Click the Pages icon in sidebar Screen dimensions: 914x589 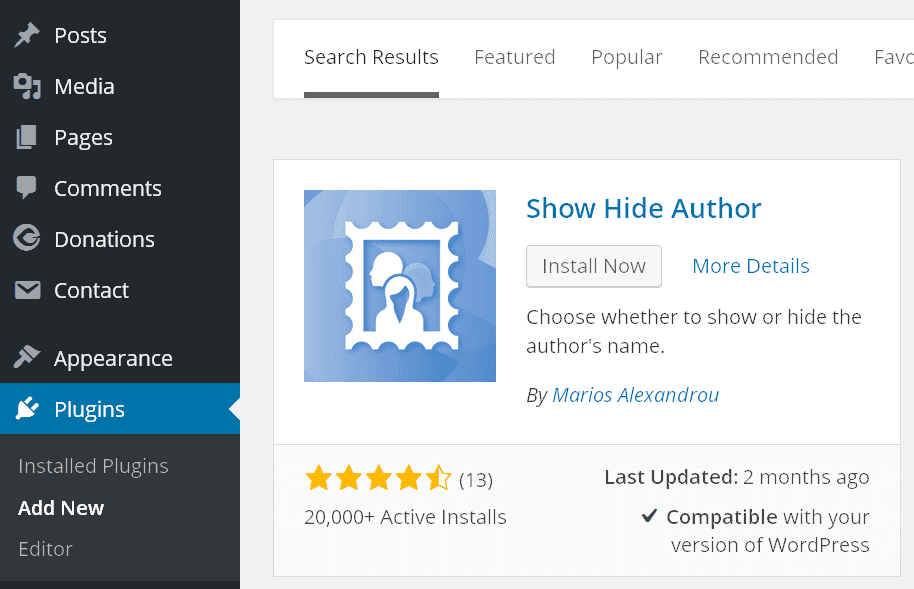coord(27,138)
